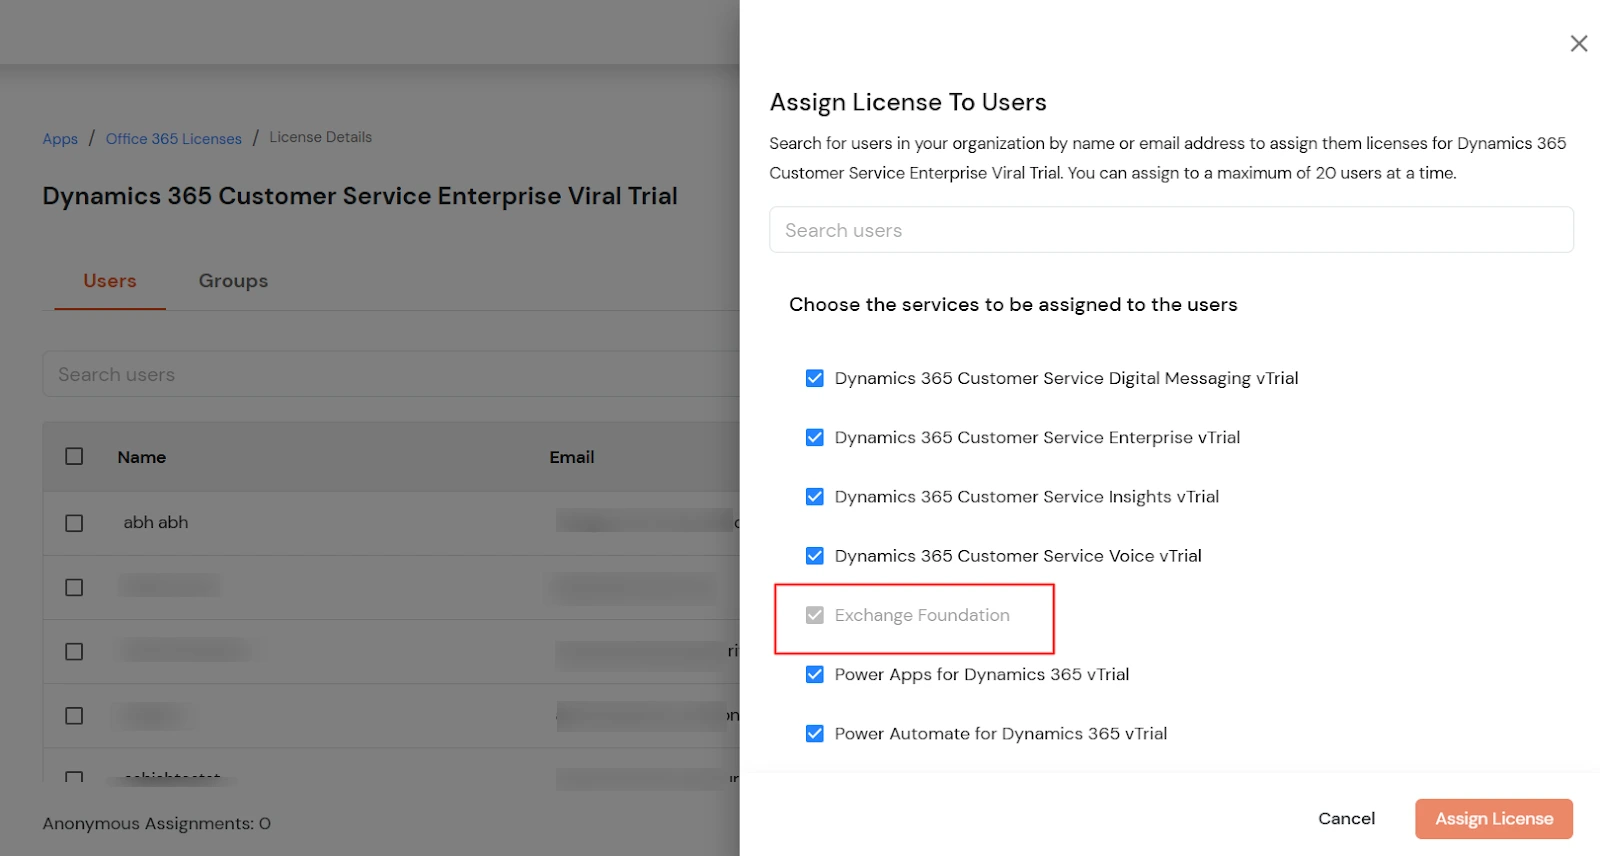Viewport: 1600px width, 856px height.
Task: Uncheck Power Apps for Dynamics 365 vTrial
Action: click(815, 674)
